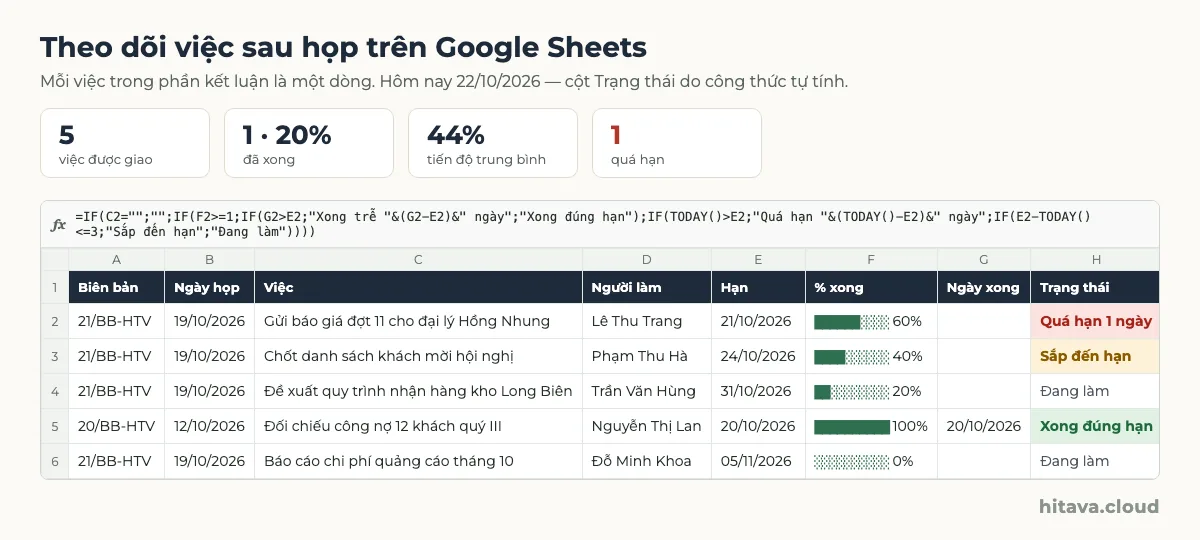Click completion date '20/10/2026' in column G
Viewport: 1200px width, 540px height.
coord(984,426)
